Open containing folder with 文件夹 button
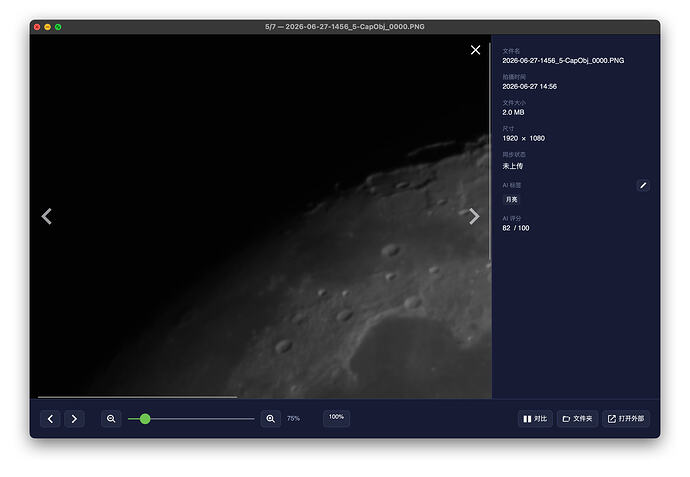Image resolution: width=690 pixels, height=477 pixels. (x=577, y=418)
